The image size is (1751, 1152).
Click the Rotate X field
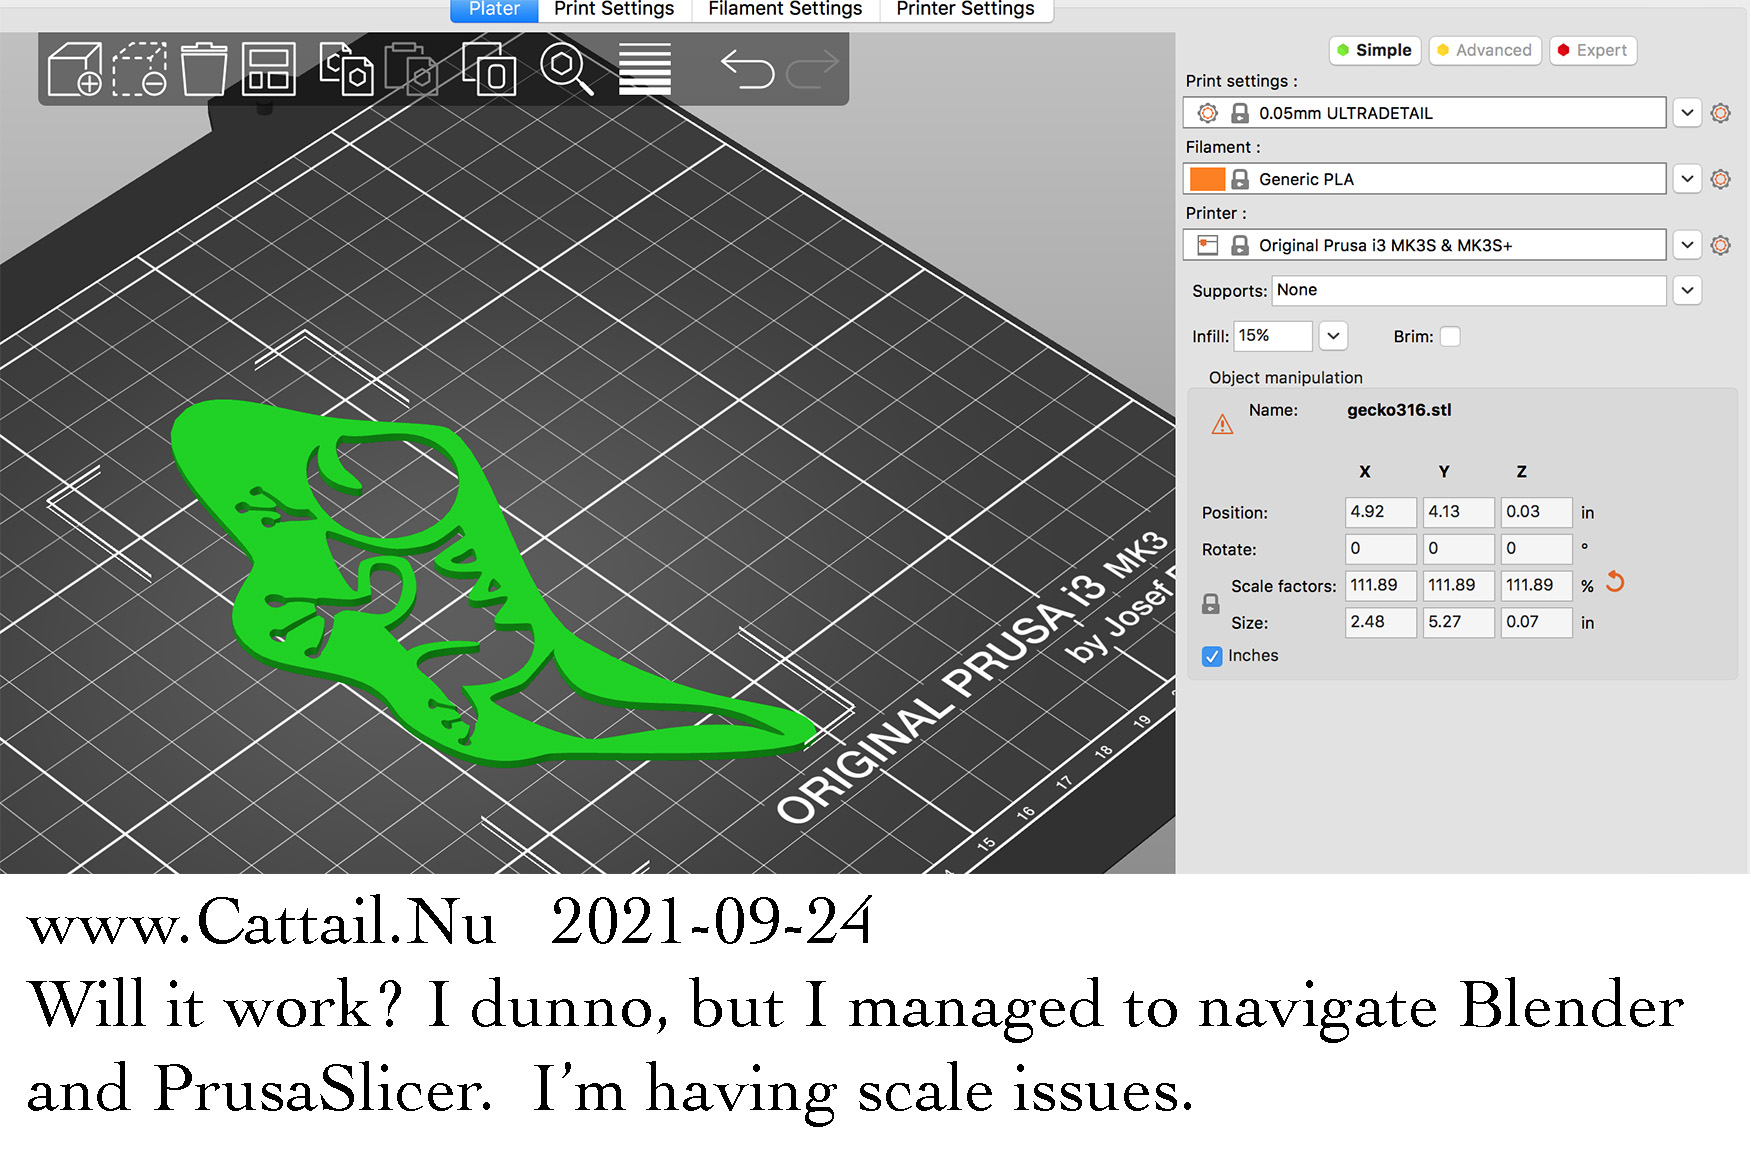pyautogui.click(x=1380, y=549)
